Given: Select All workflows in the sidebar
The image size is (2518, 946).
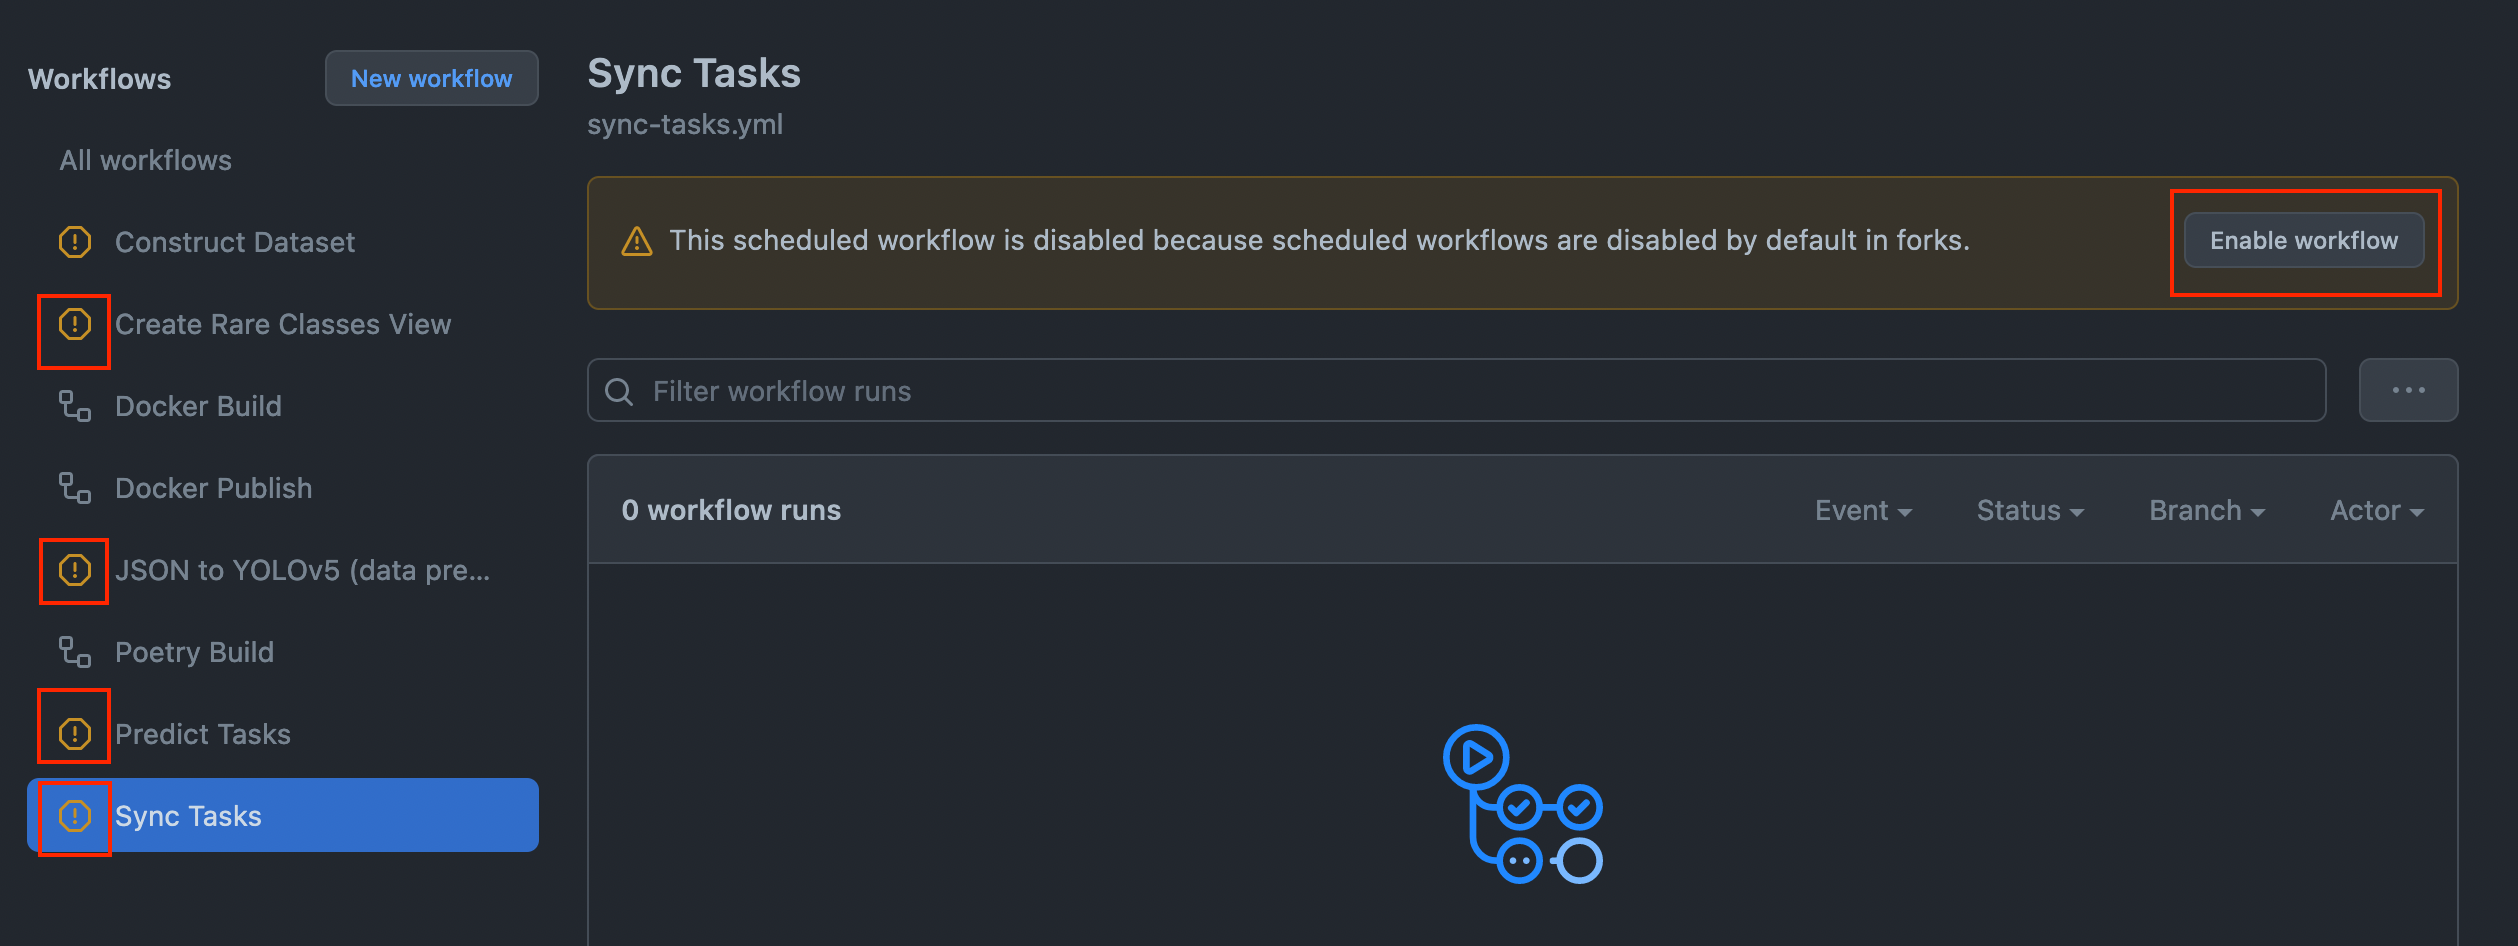Looking at the screenshot, I should click(x=145, y=160).
